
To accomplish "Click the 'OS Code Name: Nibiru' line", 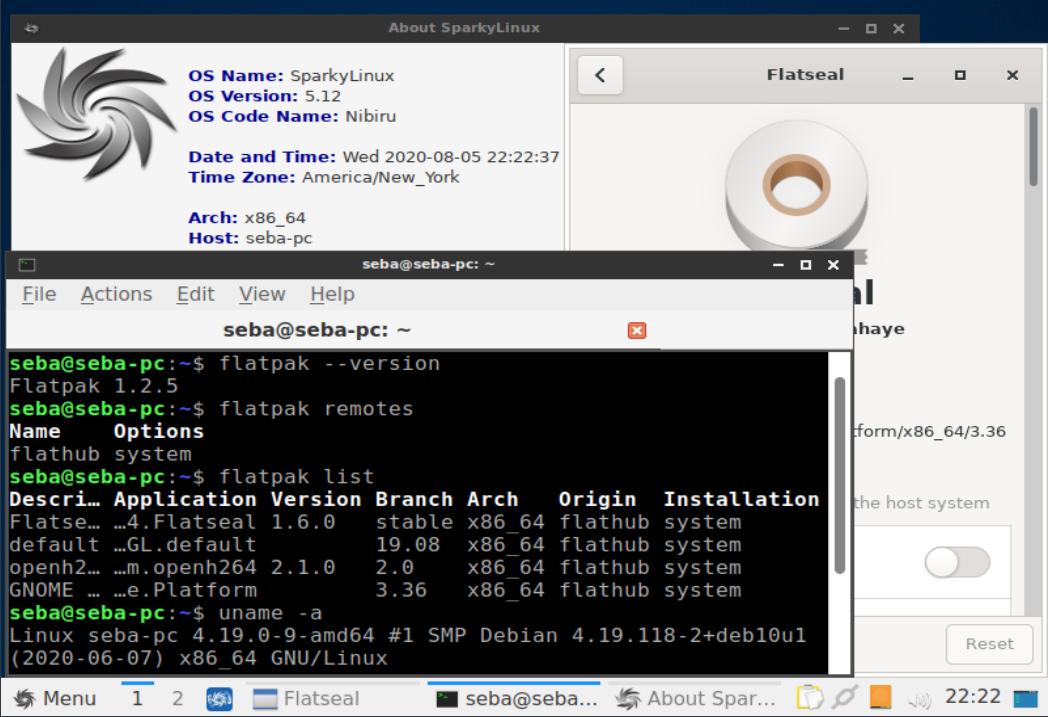I will [x=292, y=116].
